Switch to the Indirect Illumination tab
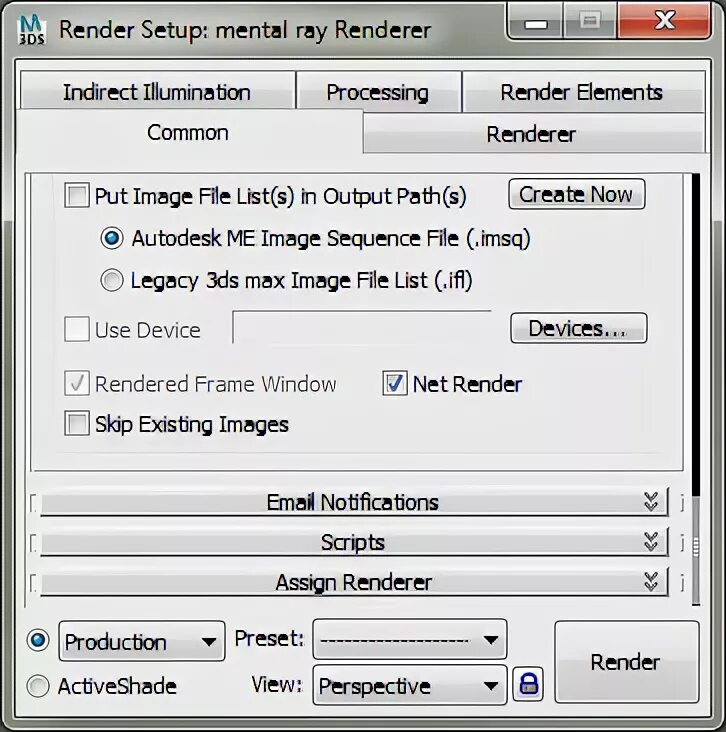Screen dimensions: 726x732 click(x=157, y=92)
